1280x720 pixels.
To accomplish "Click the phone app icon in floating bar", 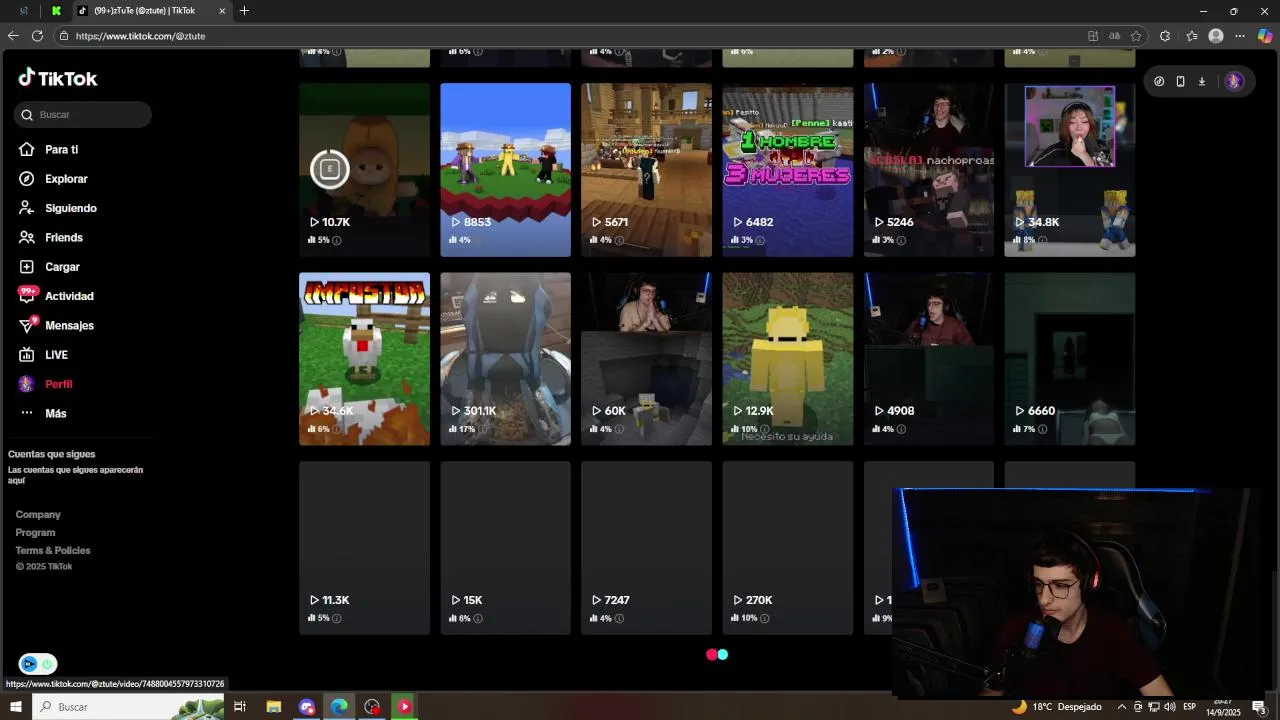I will pos(1180,81).
